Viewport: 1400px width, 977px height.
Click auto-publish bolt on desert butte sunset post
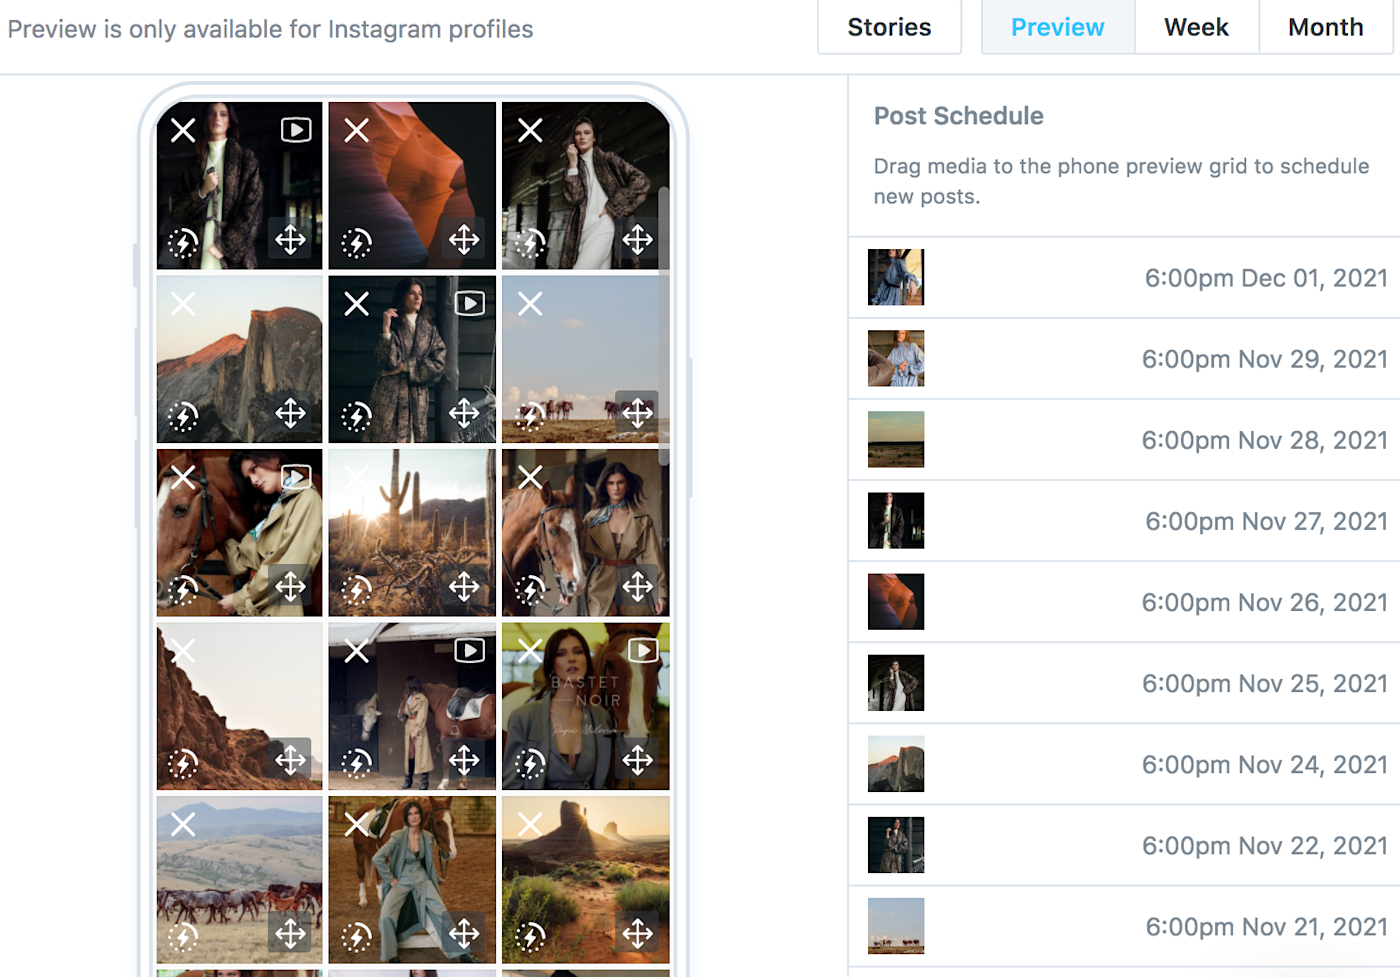[x=530, y=937]
